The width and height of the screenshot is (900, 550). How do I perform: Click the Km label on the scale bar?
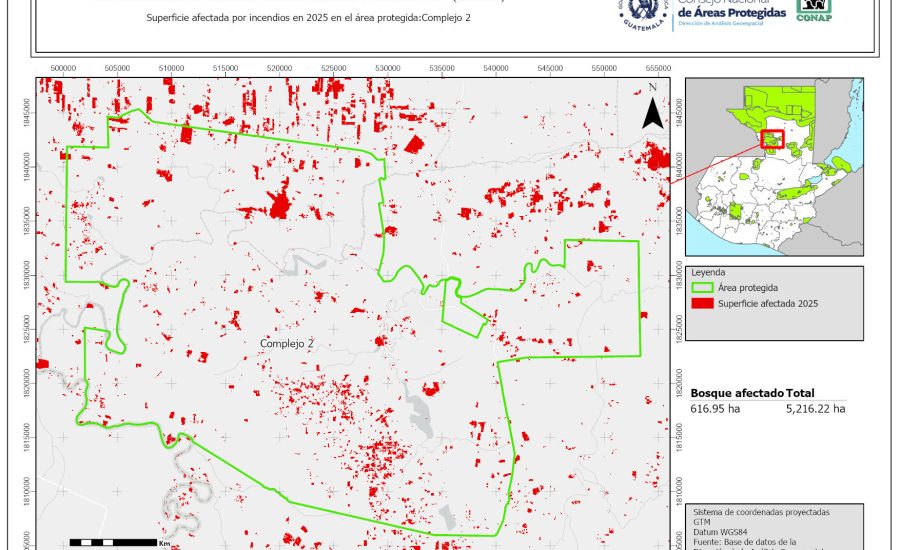pyautogui.click(x=164, y=543)
